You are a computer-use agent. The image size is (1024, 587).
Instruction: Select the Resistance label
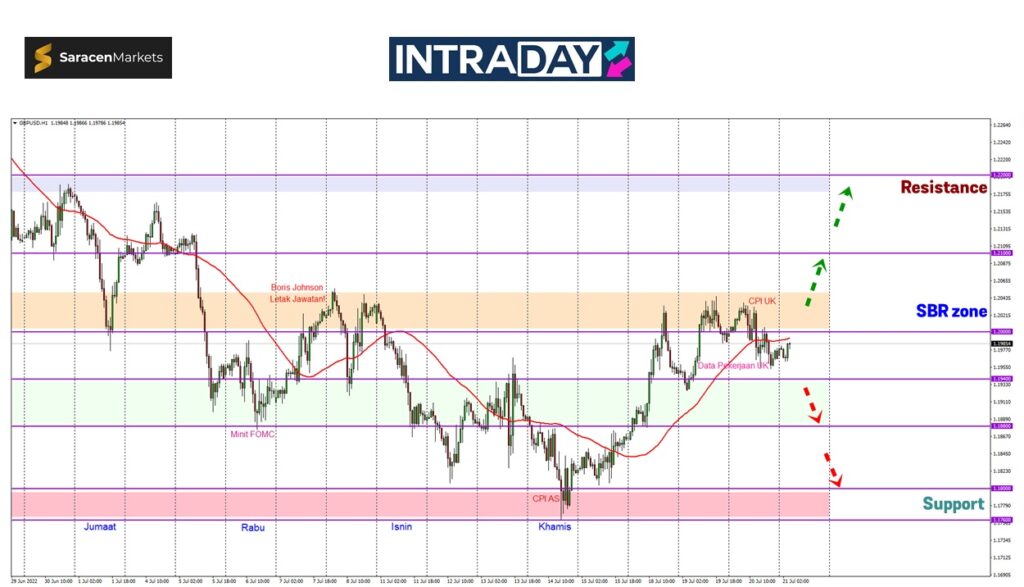(x=943, y=187)
